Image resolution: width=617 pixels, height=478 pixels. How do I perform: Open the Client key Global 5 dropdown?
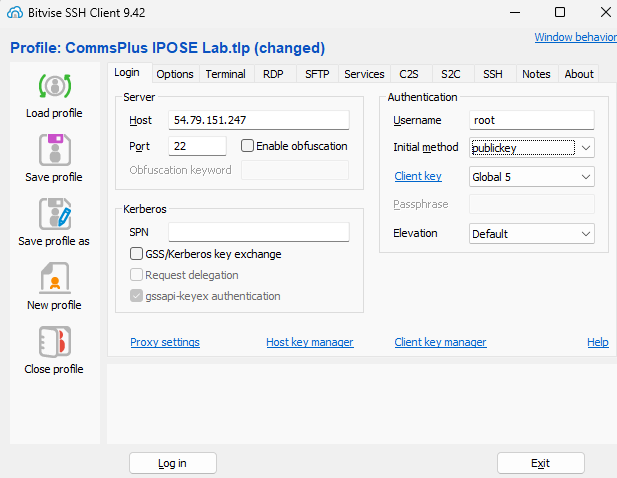[x=532, y=177]
